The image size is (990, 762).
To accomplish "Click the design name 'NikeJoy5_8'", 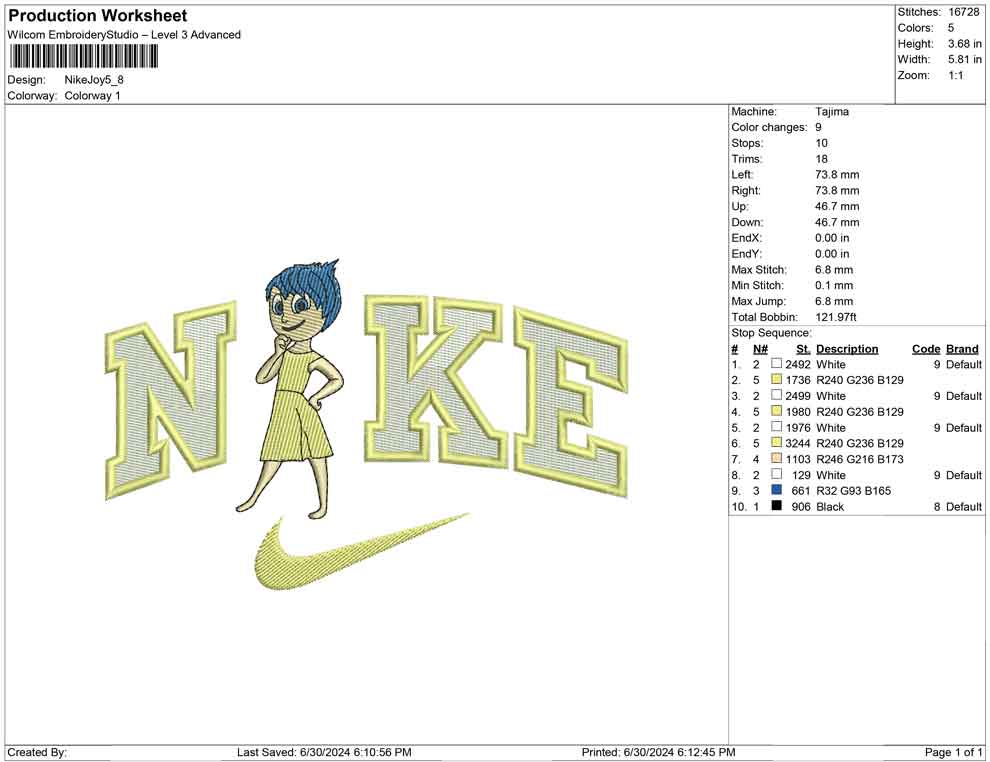I will (x=94, y=80).
